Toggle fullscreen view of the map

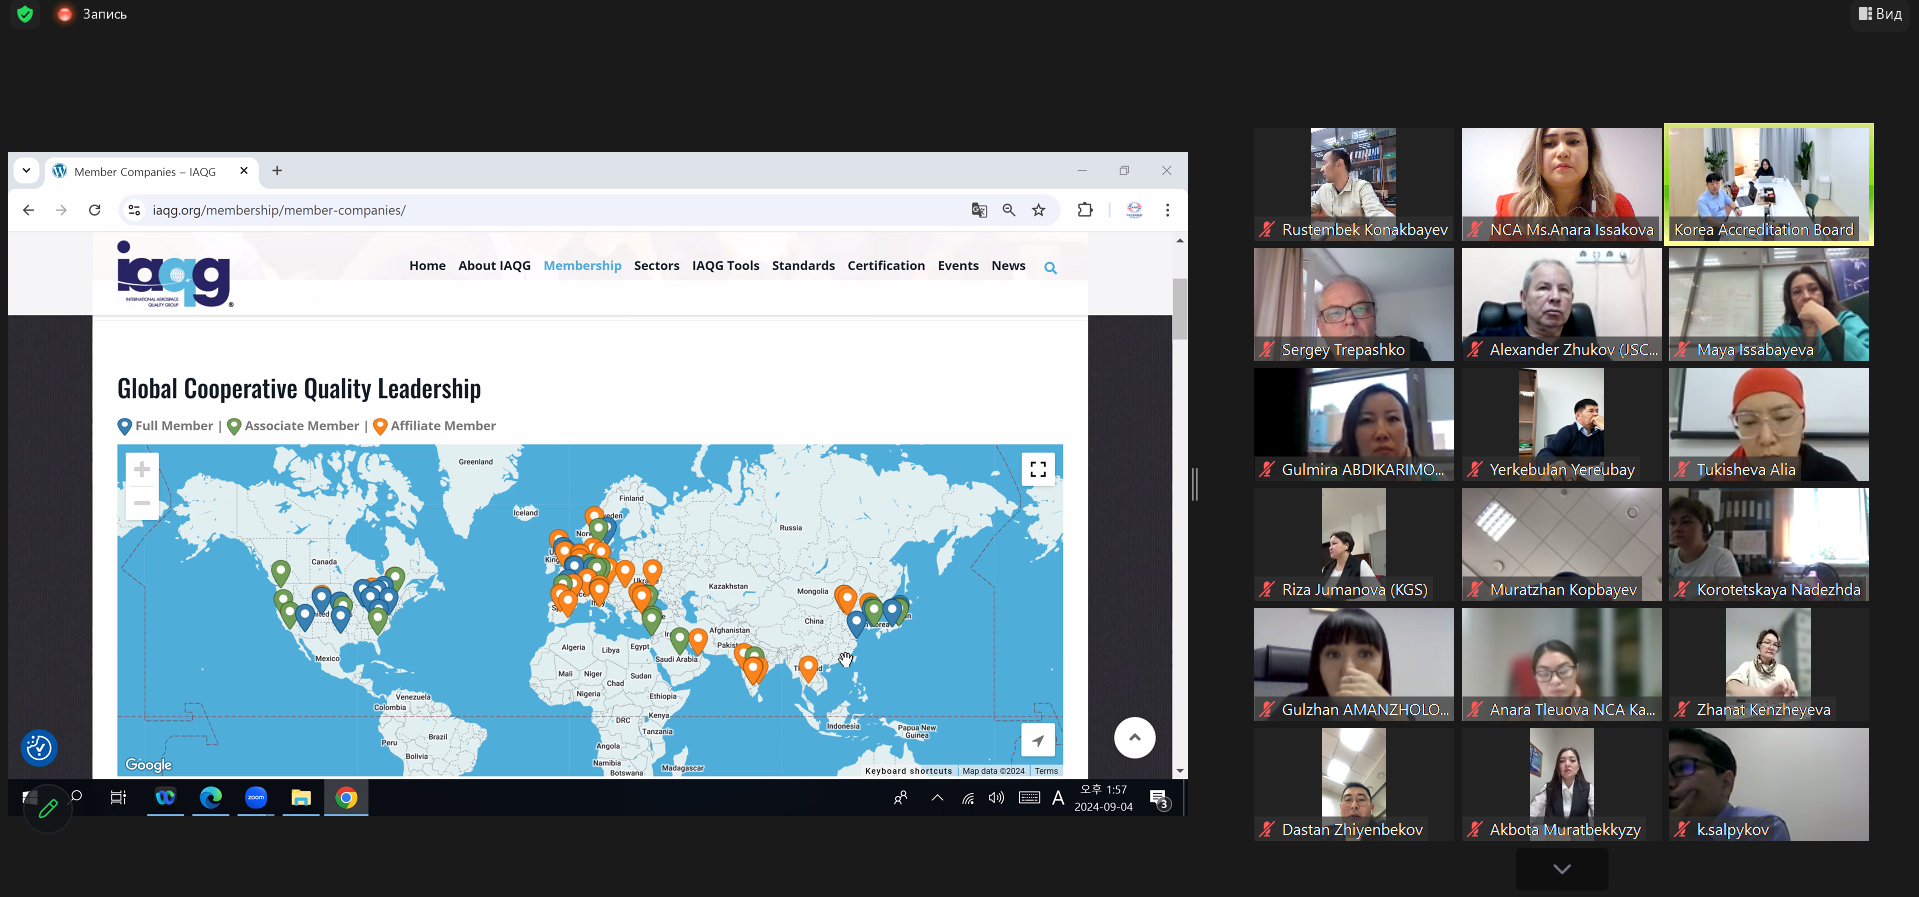tap(1038, 469)
